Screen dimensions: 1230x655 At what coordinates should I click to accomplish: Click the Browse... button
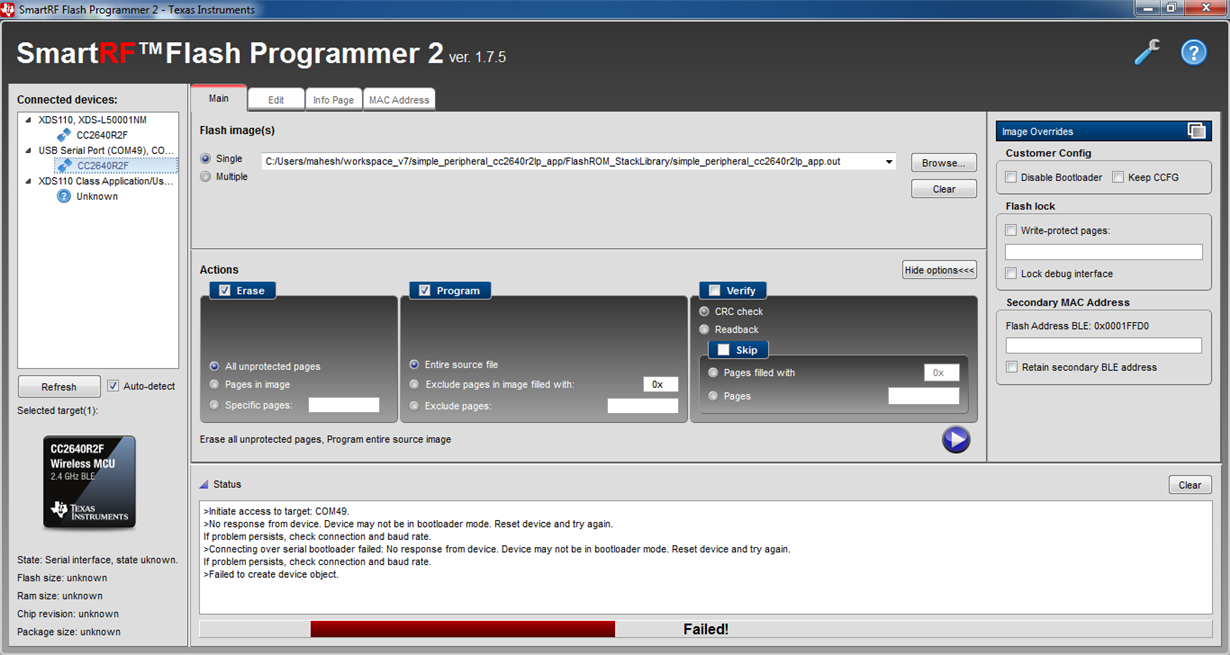944,163
